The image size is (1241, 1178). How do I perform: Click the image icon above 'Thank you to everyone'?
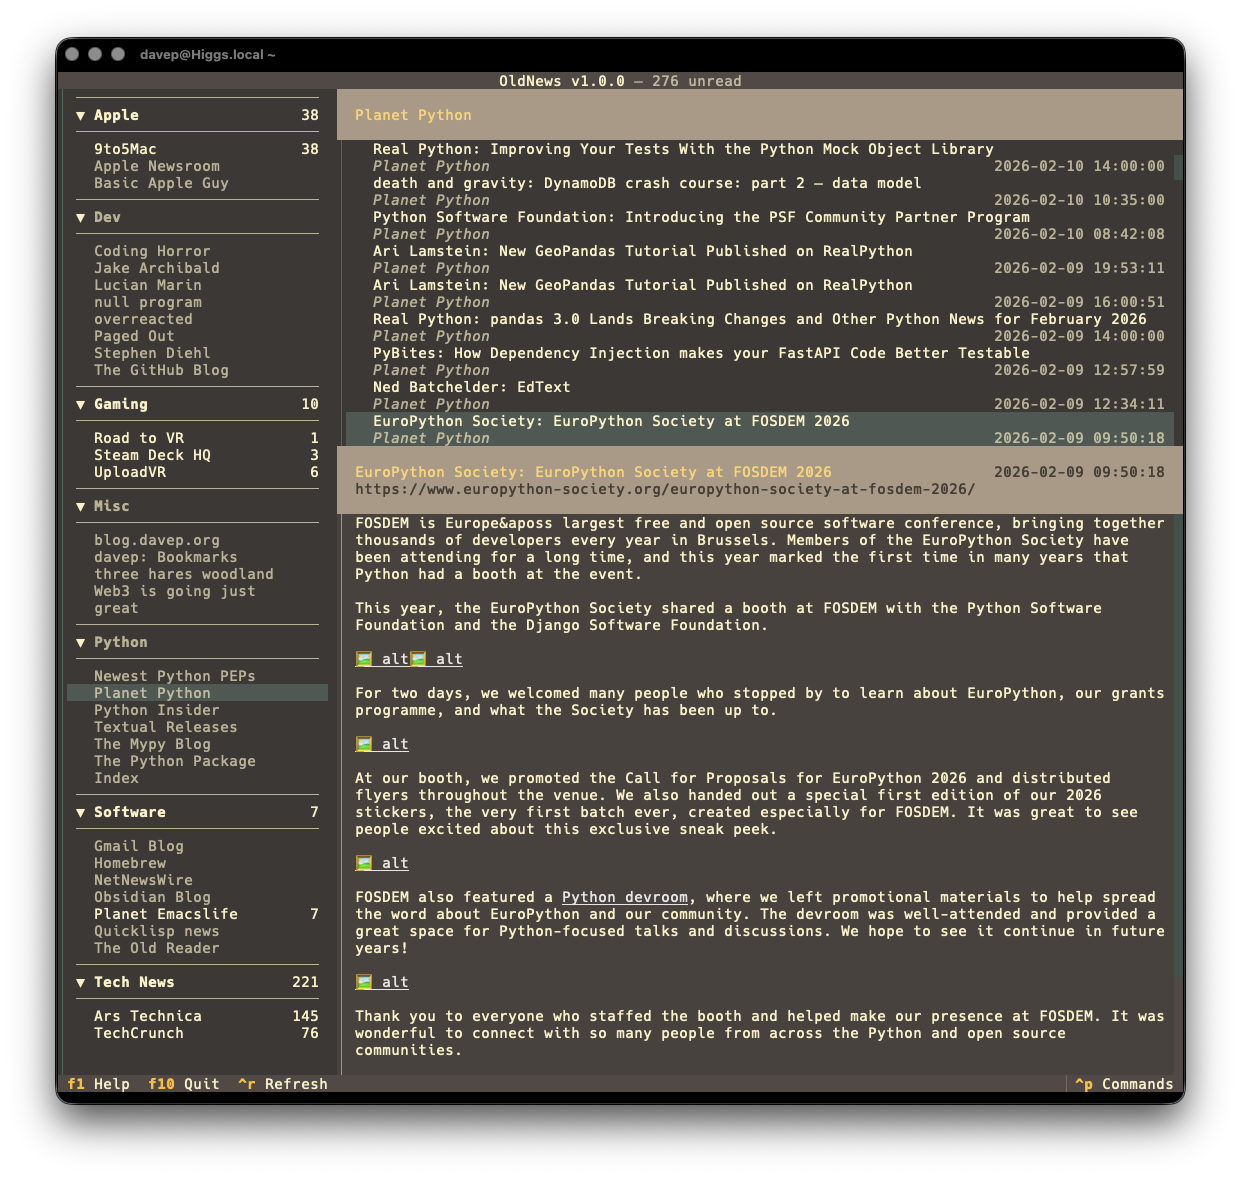(x=364, y=982)
